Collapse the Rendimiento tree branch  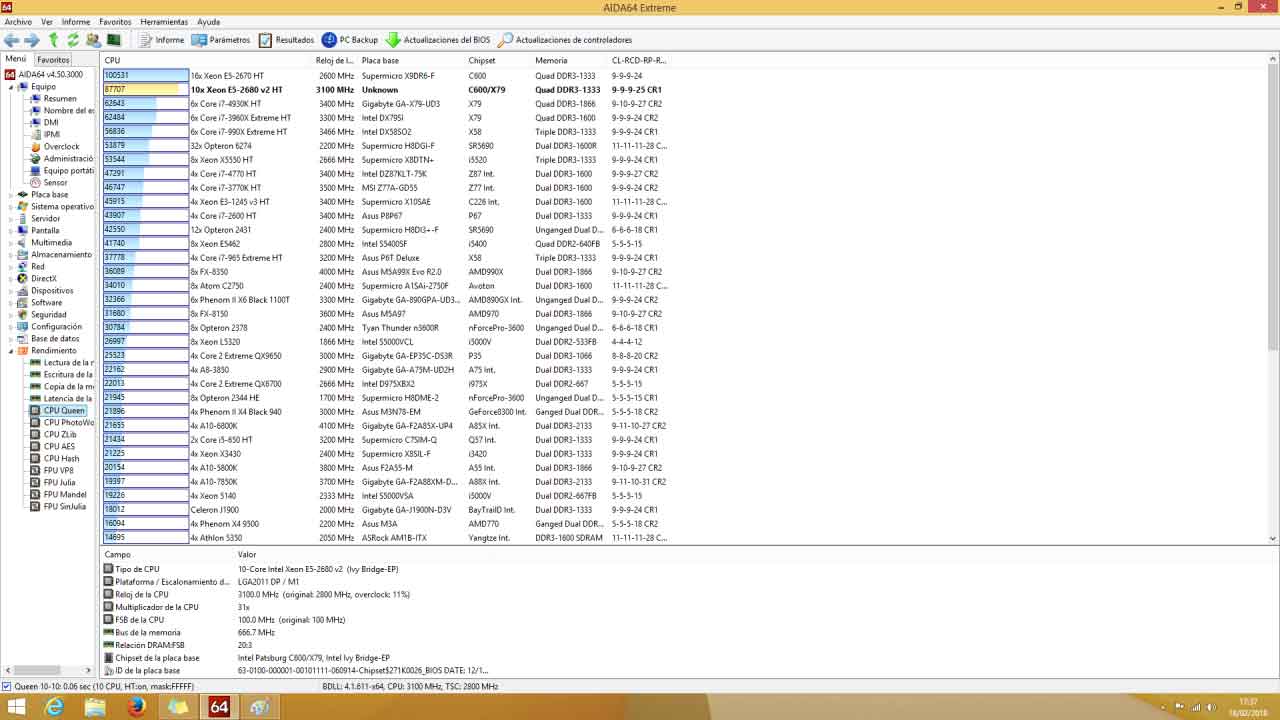[x=12, y=351]
